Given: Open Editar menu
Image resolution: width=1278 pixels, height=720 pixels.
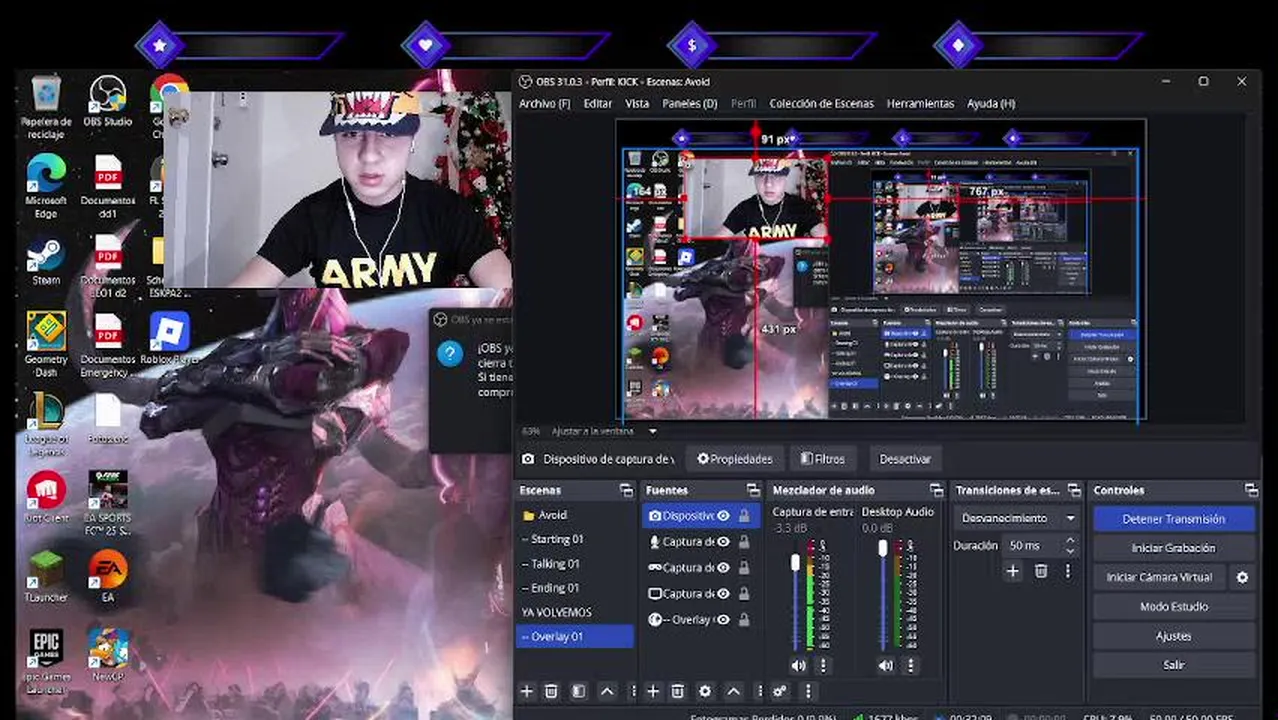Looking at the screenshot, I should 598,103.
